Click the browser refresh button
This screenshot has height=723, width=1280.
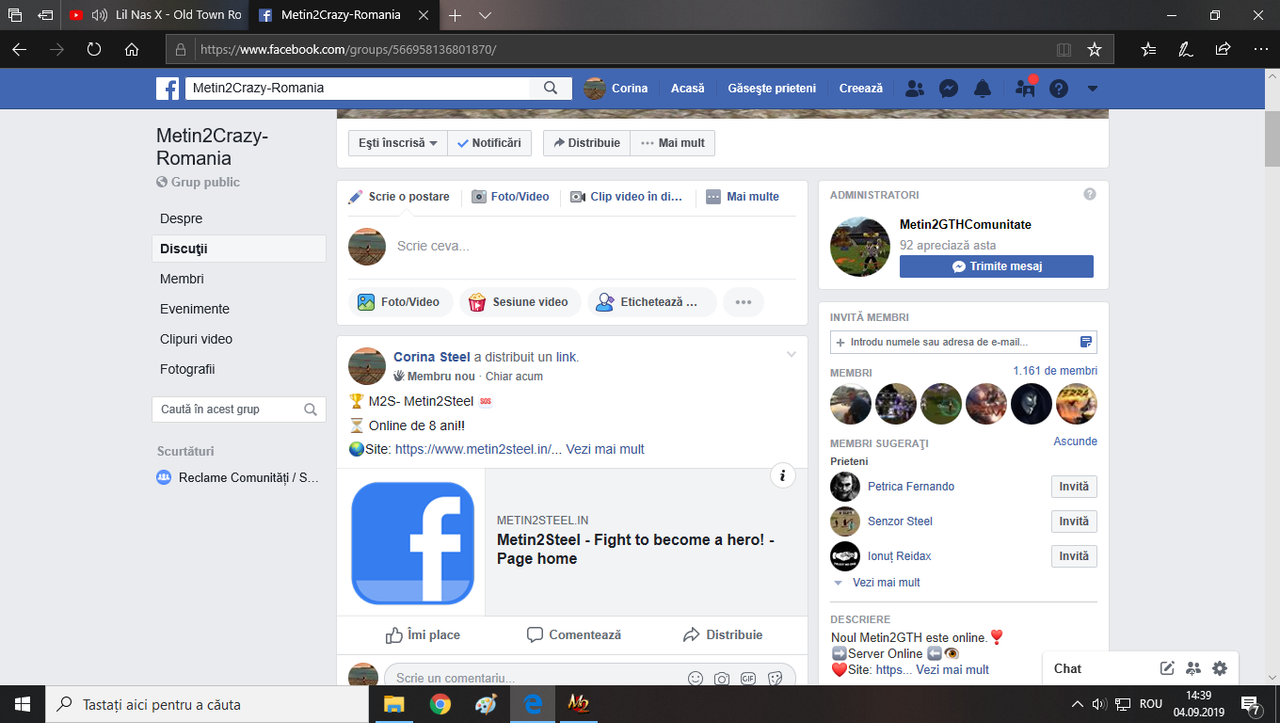(x=94, y=49)
